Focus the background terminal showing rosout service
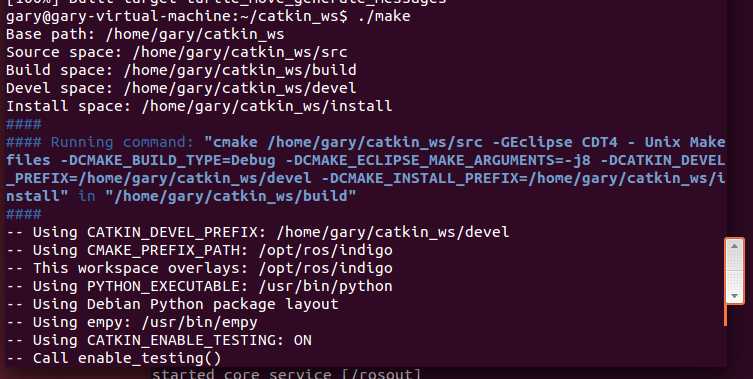The image size is (753, 379). 286,374
